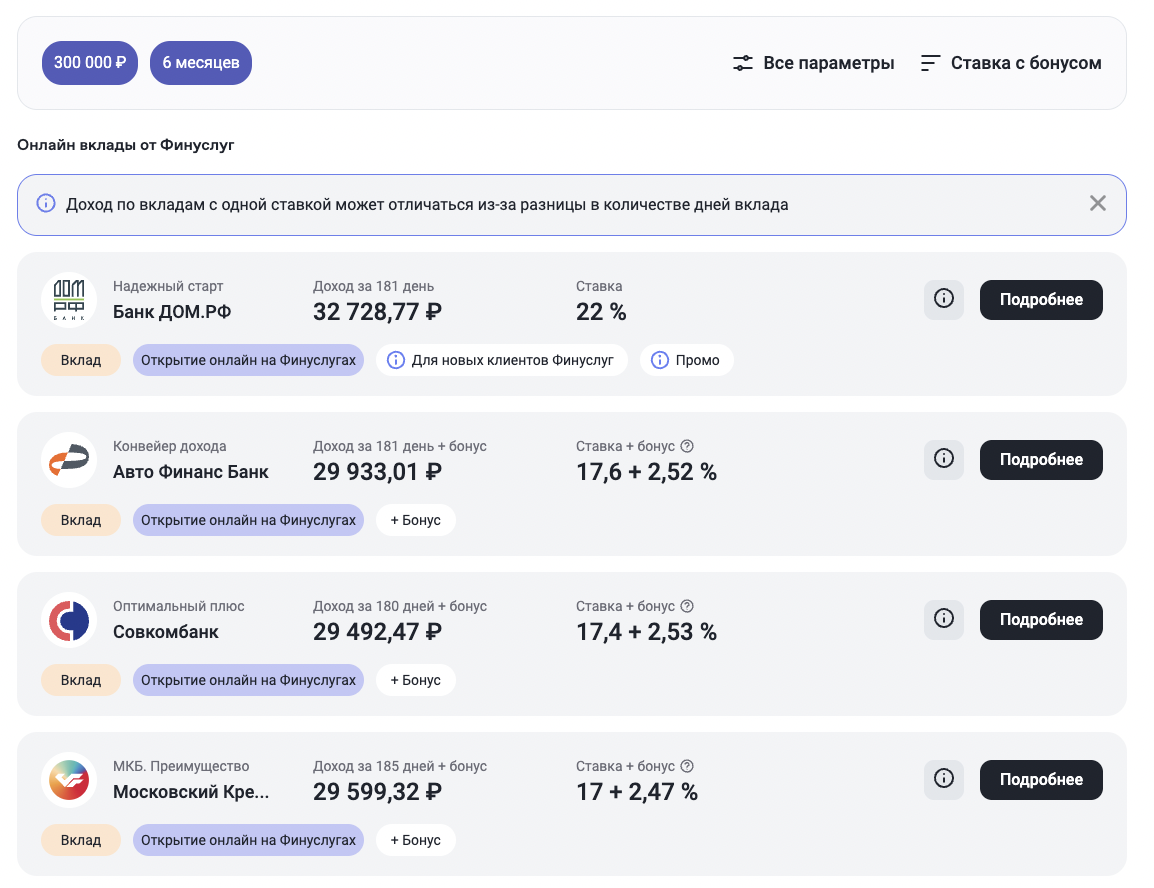Open info icon for Банк ДОМ.РФ deposit
Viewport: 1154px width, 888px height.
pyautogui.click(x=943, y=299)
